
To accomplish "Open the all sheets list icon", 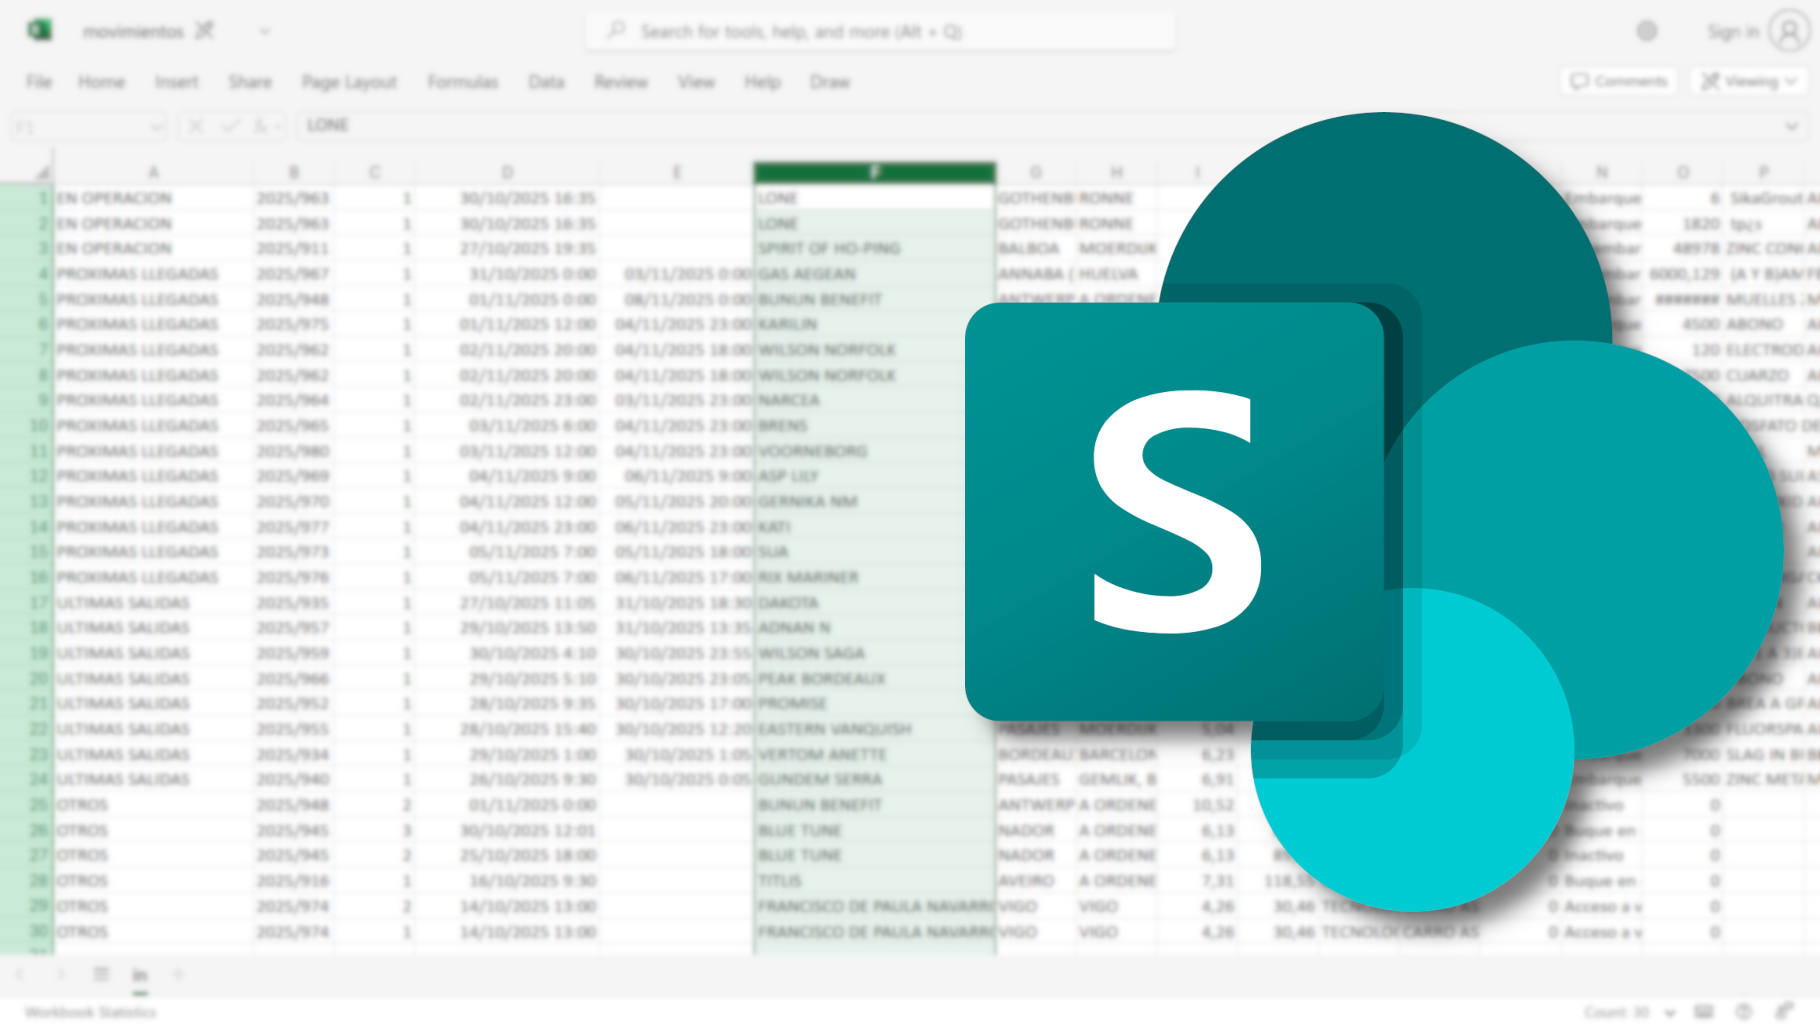I will point(101,974).
